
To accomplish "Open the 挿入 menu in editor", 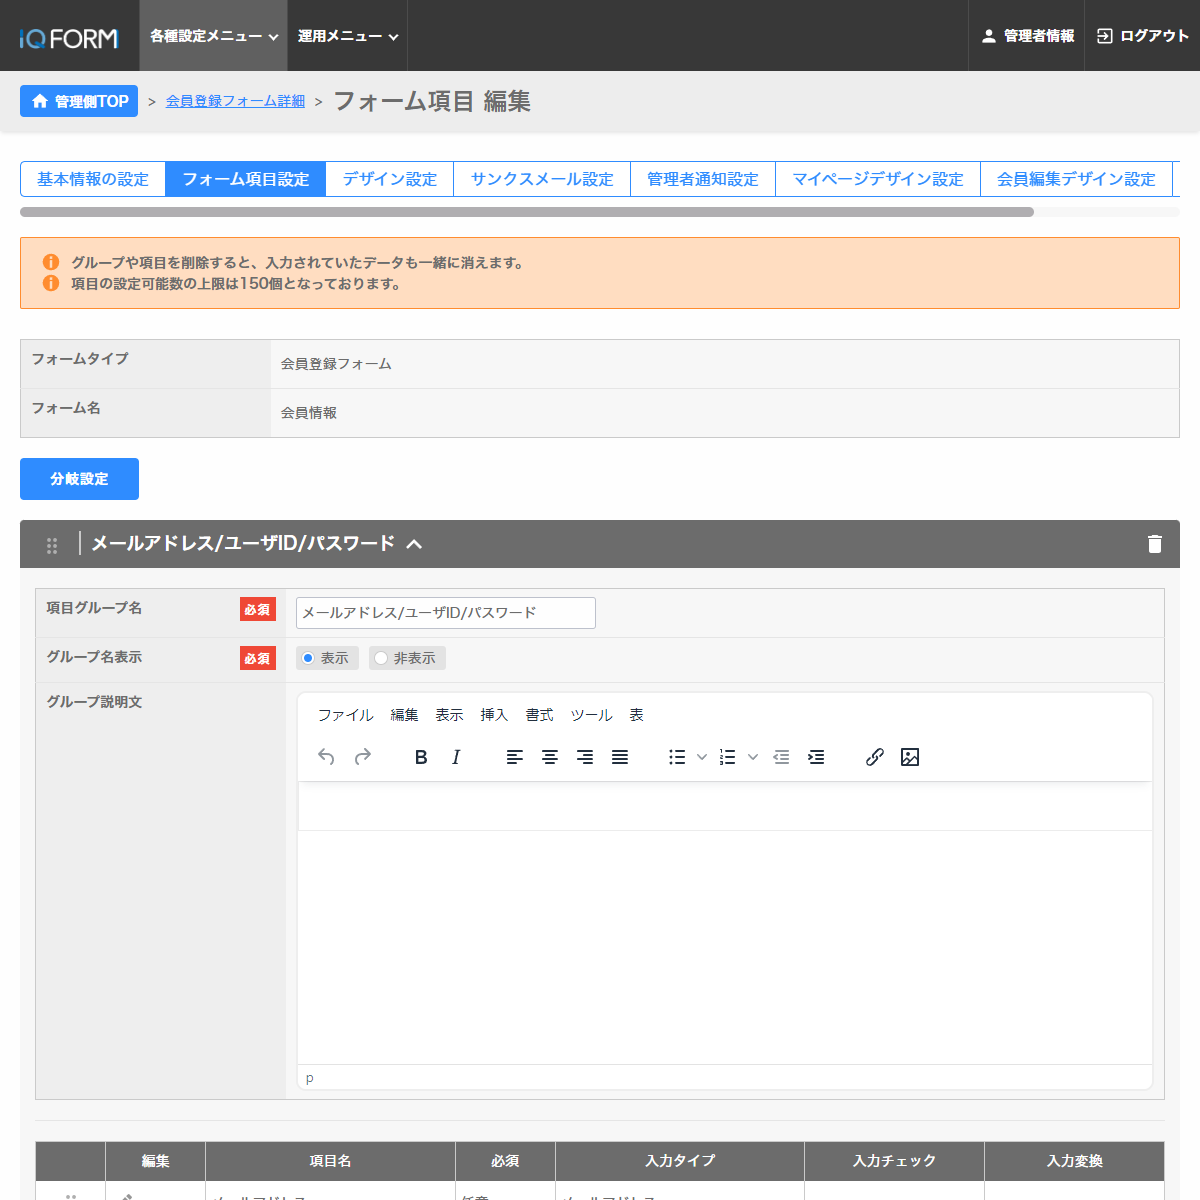I will [494, 715].
